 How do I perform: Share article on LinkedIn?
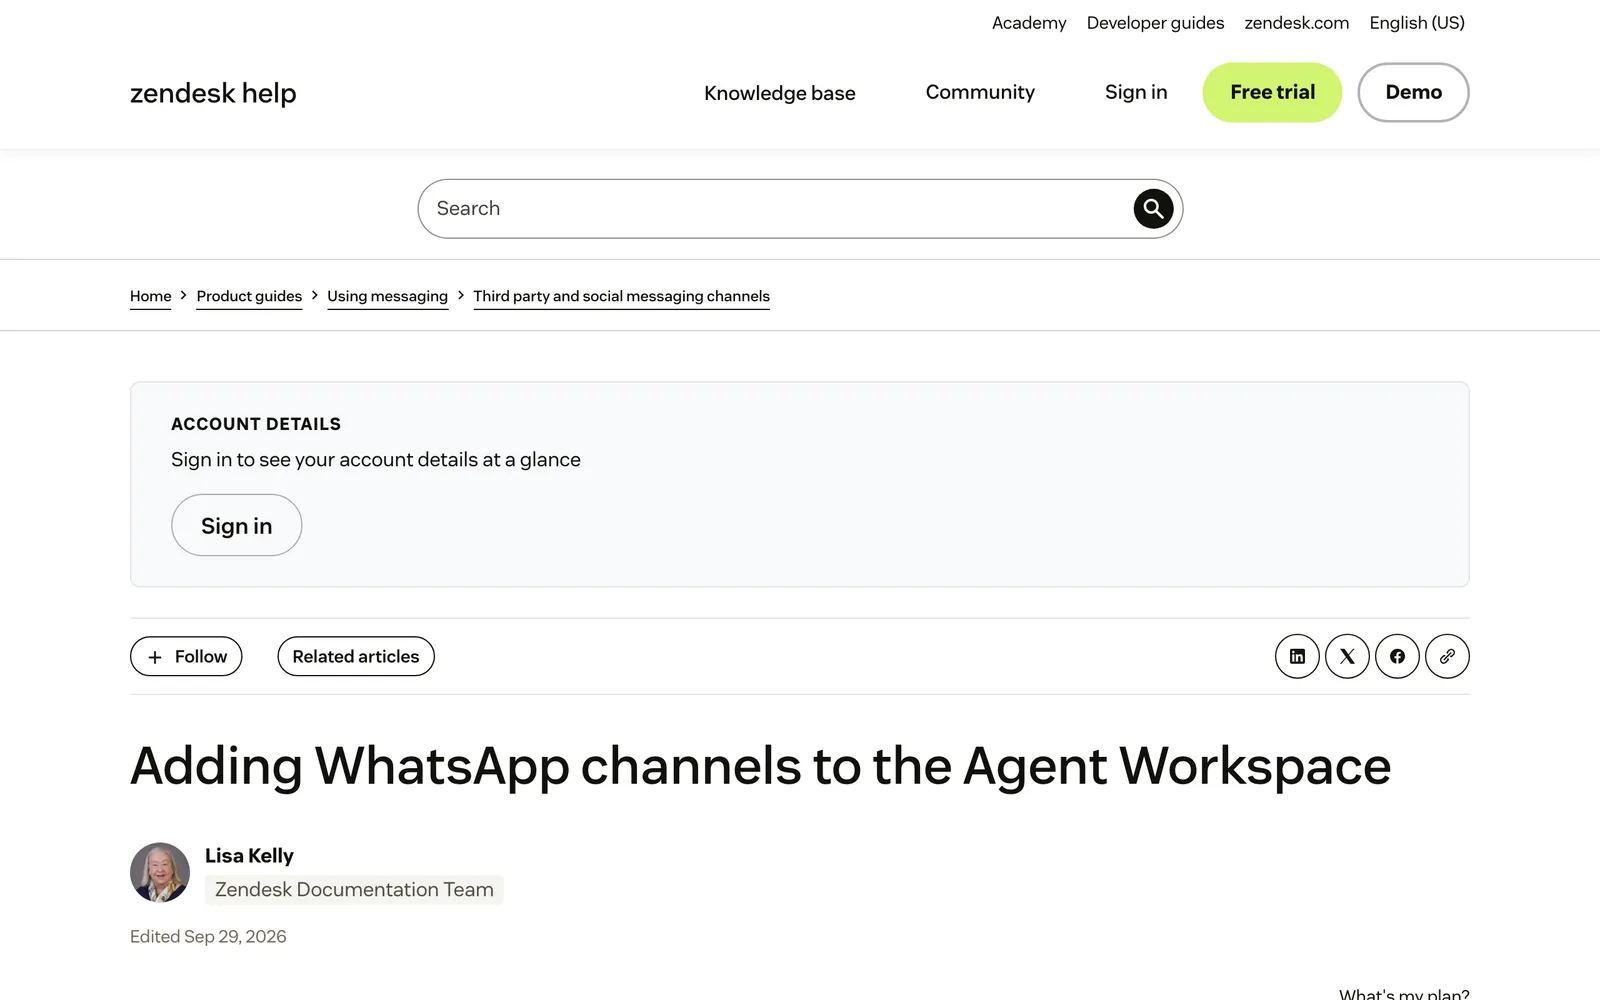tap(1297, 657)
